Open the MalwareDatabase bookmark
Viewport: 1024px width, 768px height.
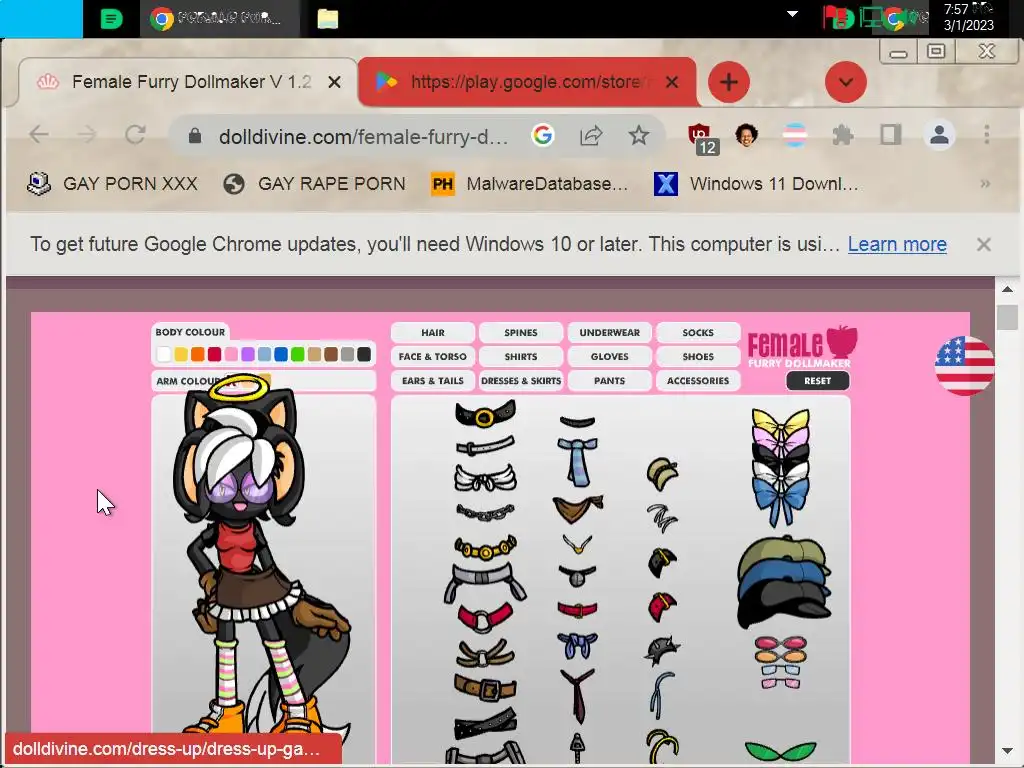pos(530,184)
